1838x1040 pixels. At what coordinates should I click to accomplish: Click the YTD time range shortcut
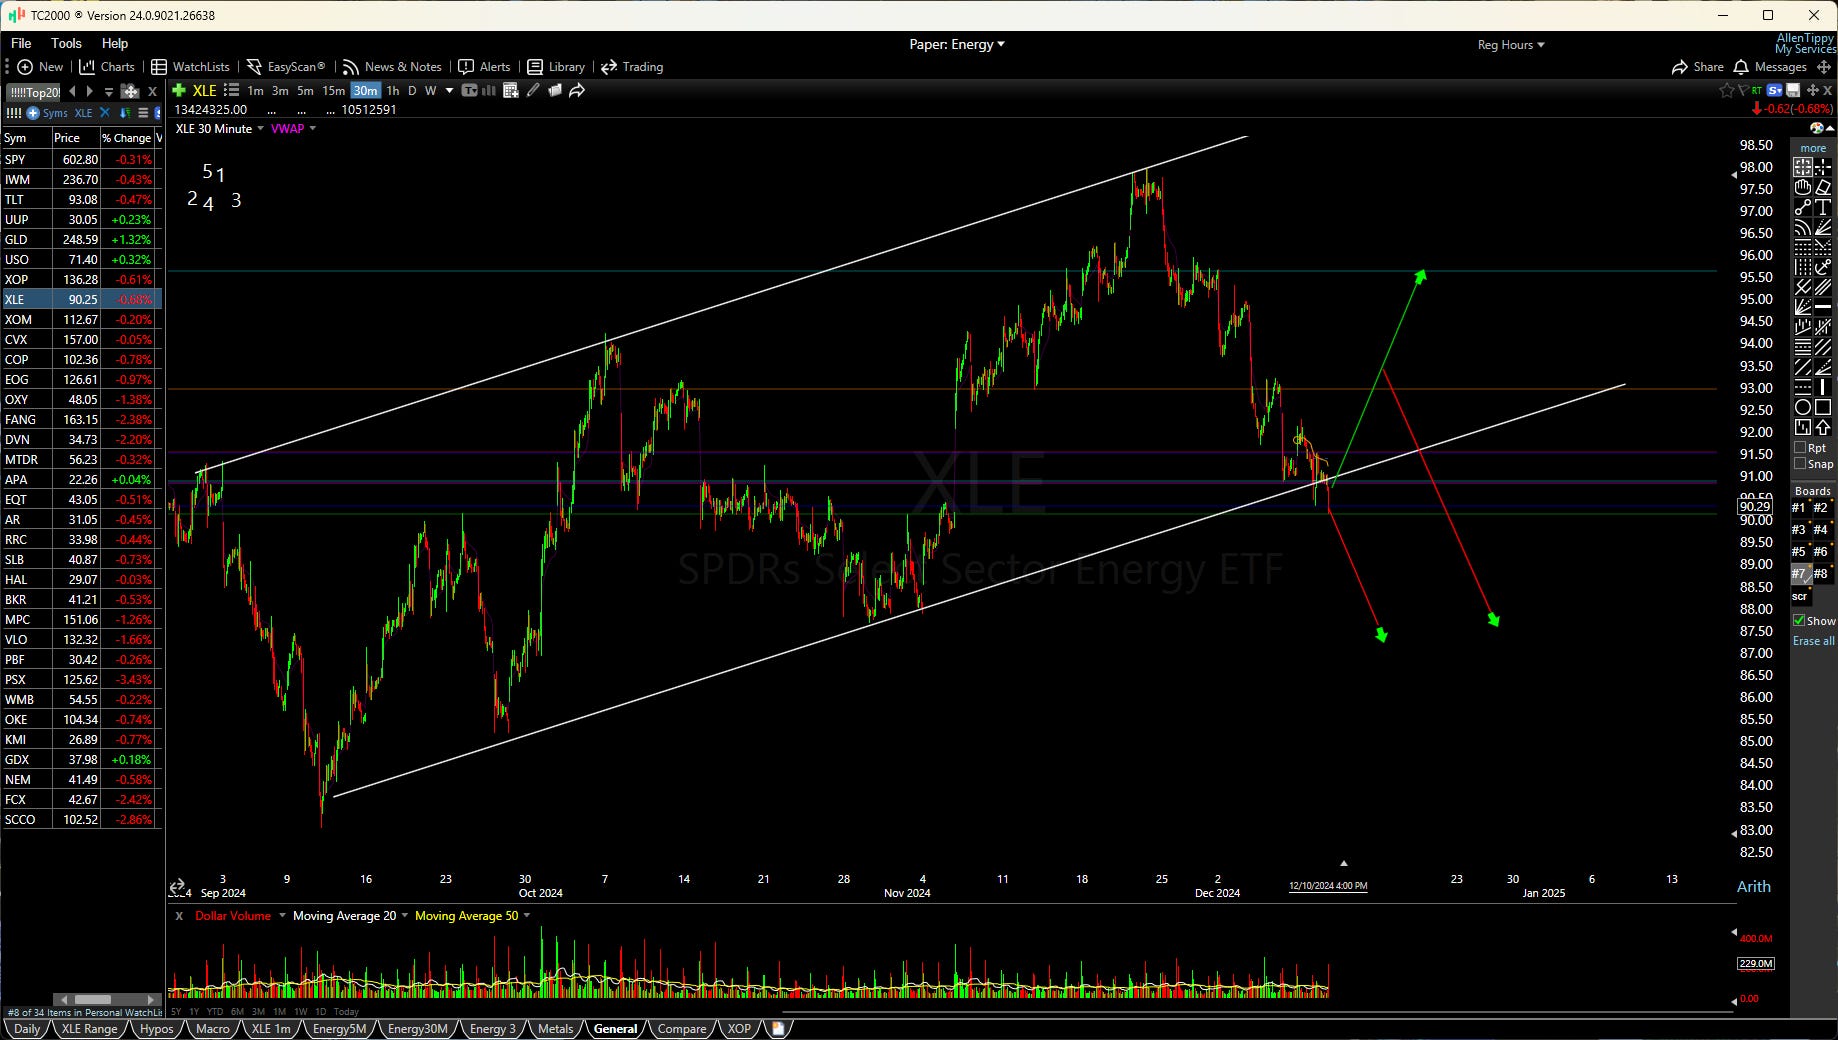point(215,1012)
